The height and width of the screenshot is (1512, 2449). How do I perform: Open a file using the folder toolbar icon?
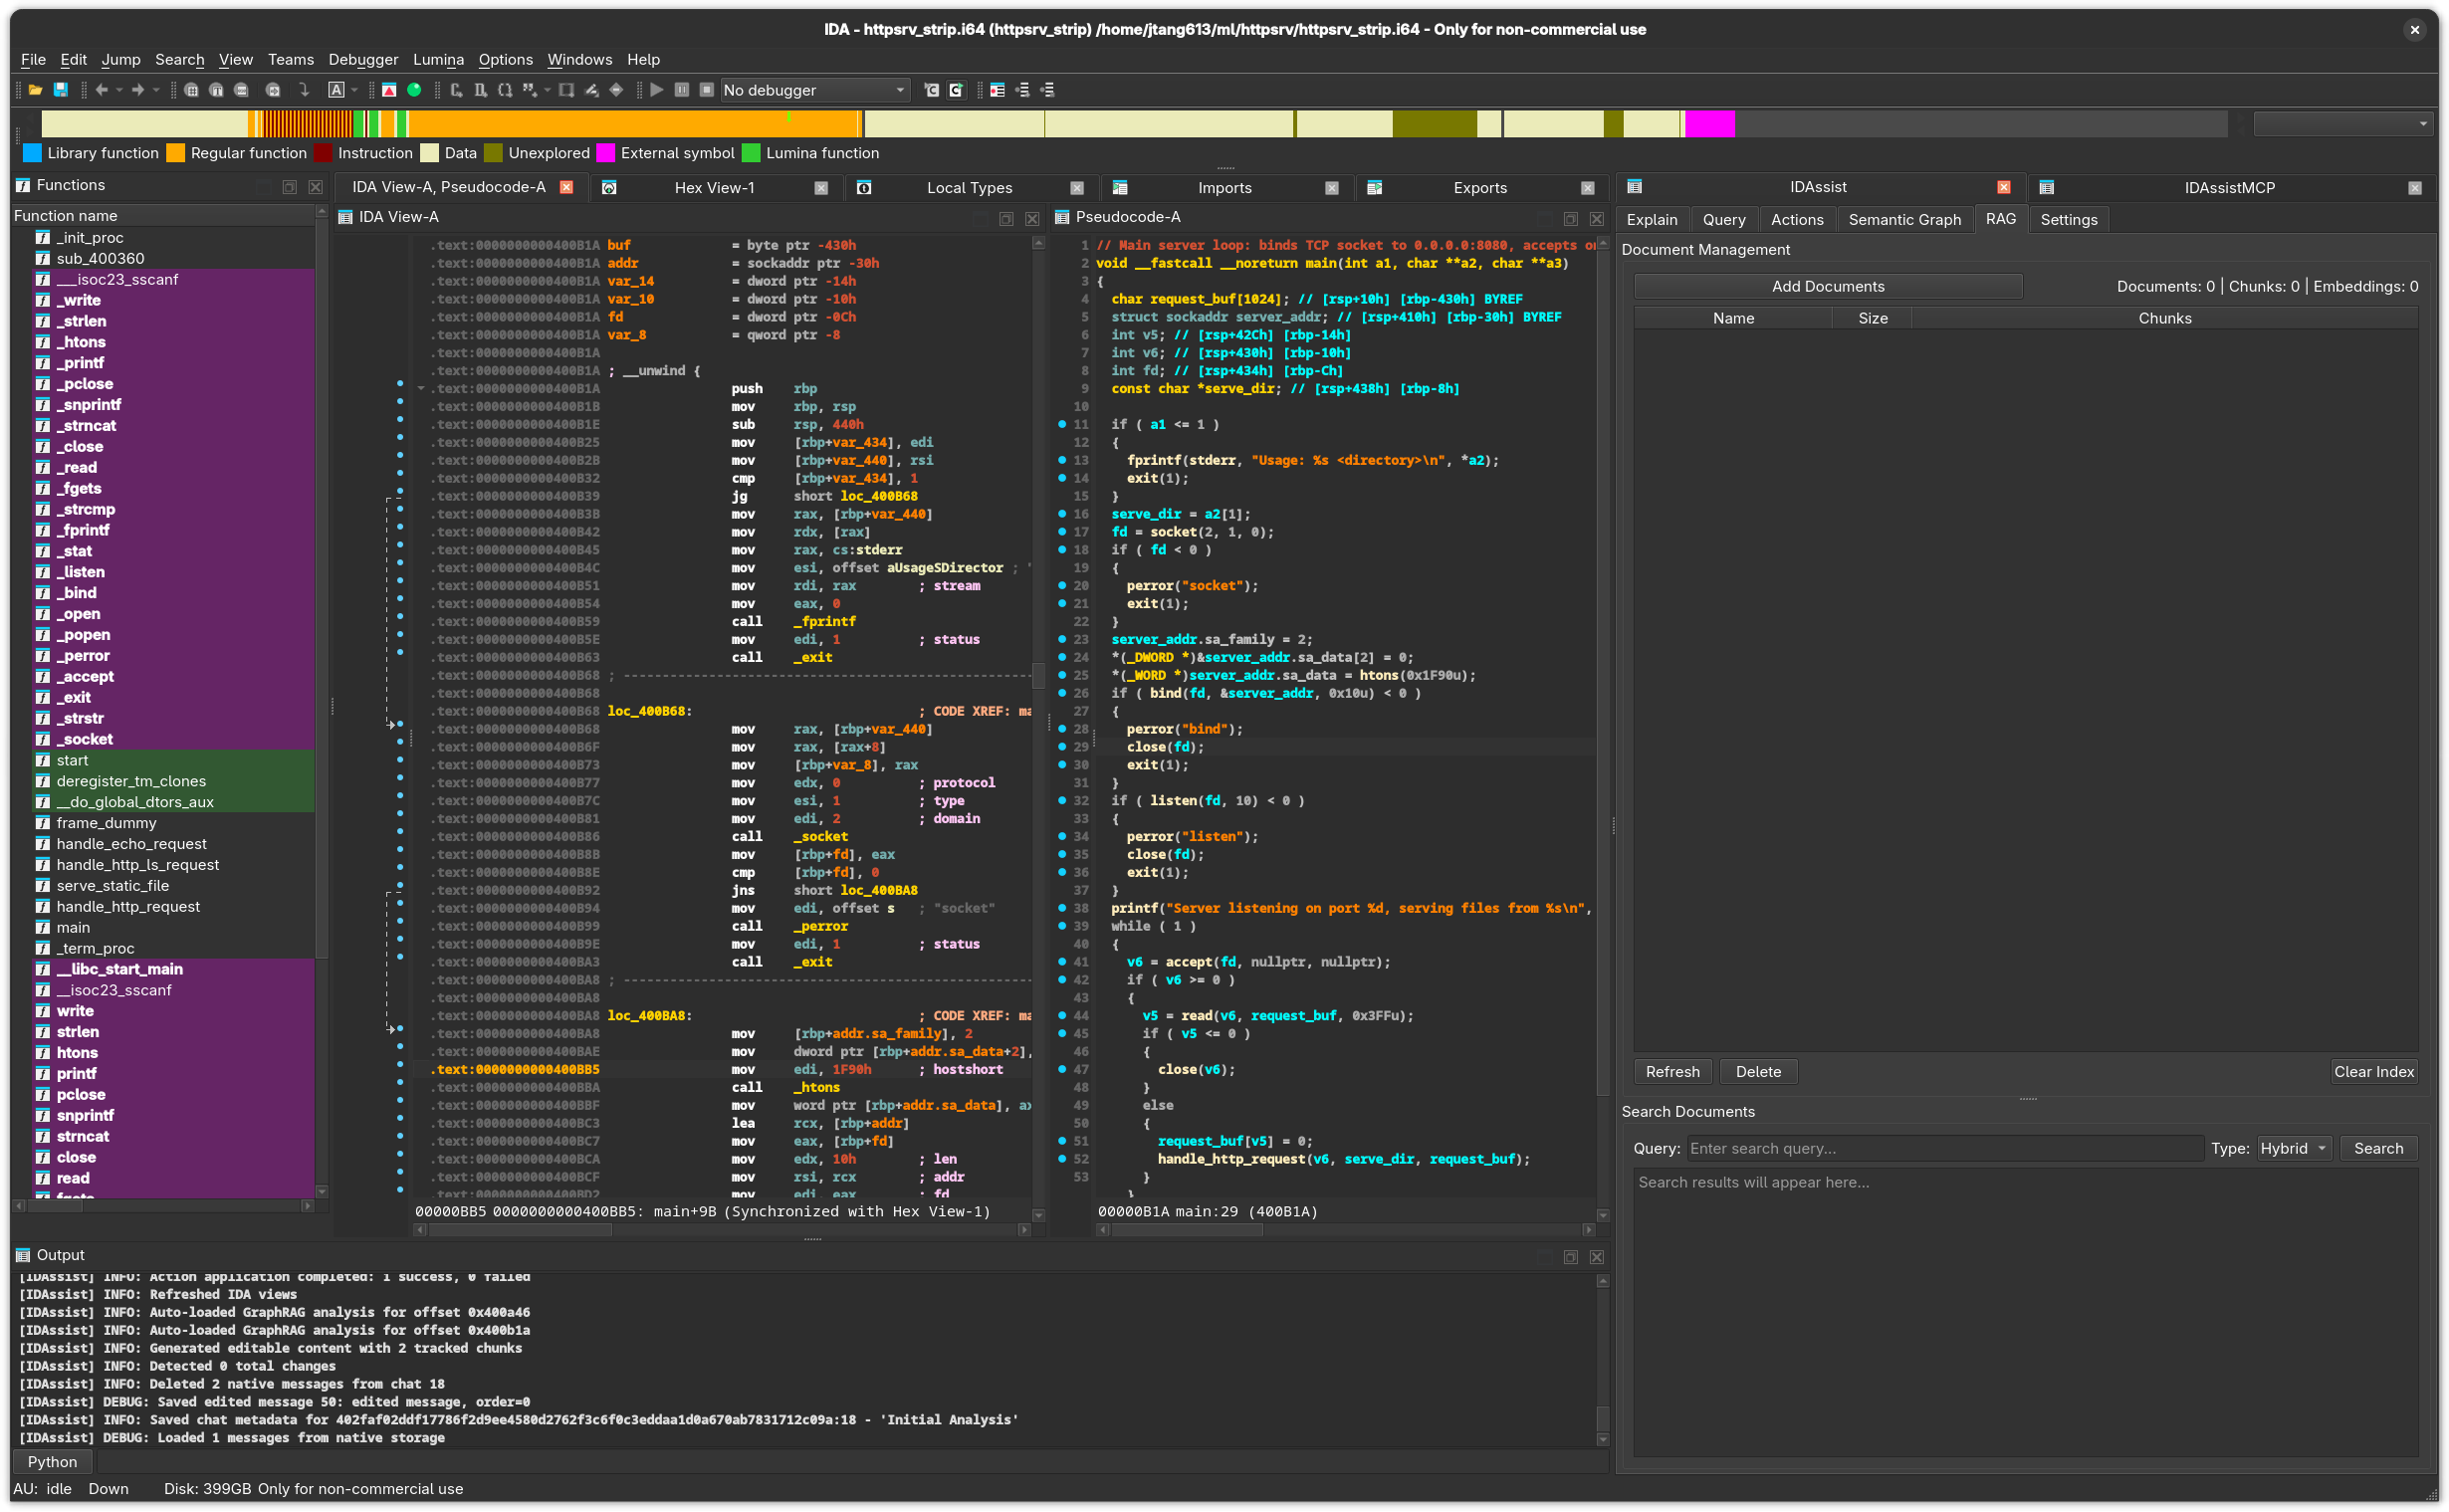click(35, 90)
